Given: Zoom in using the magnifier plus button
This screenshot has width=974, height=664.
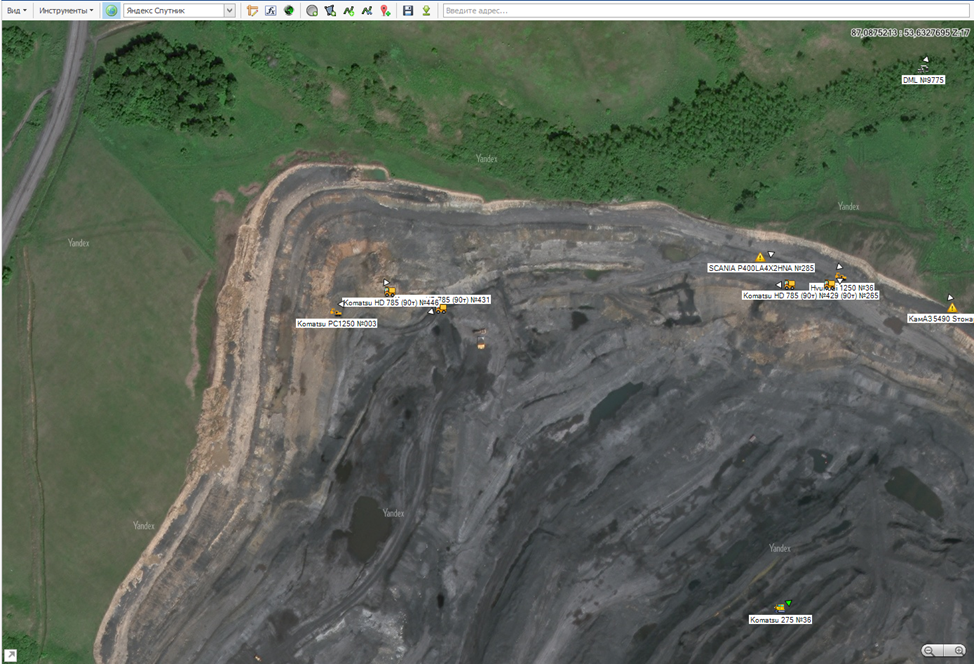Looking at the screenshot, I should pyautogui.click(x=958, y=651).
